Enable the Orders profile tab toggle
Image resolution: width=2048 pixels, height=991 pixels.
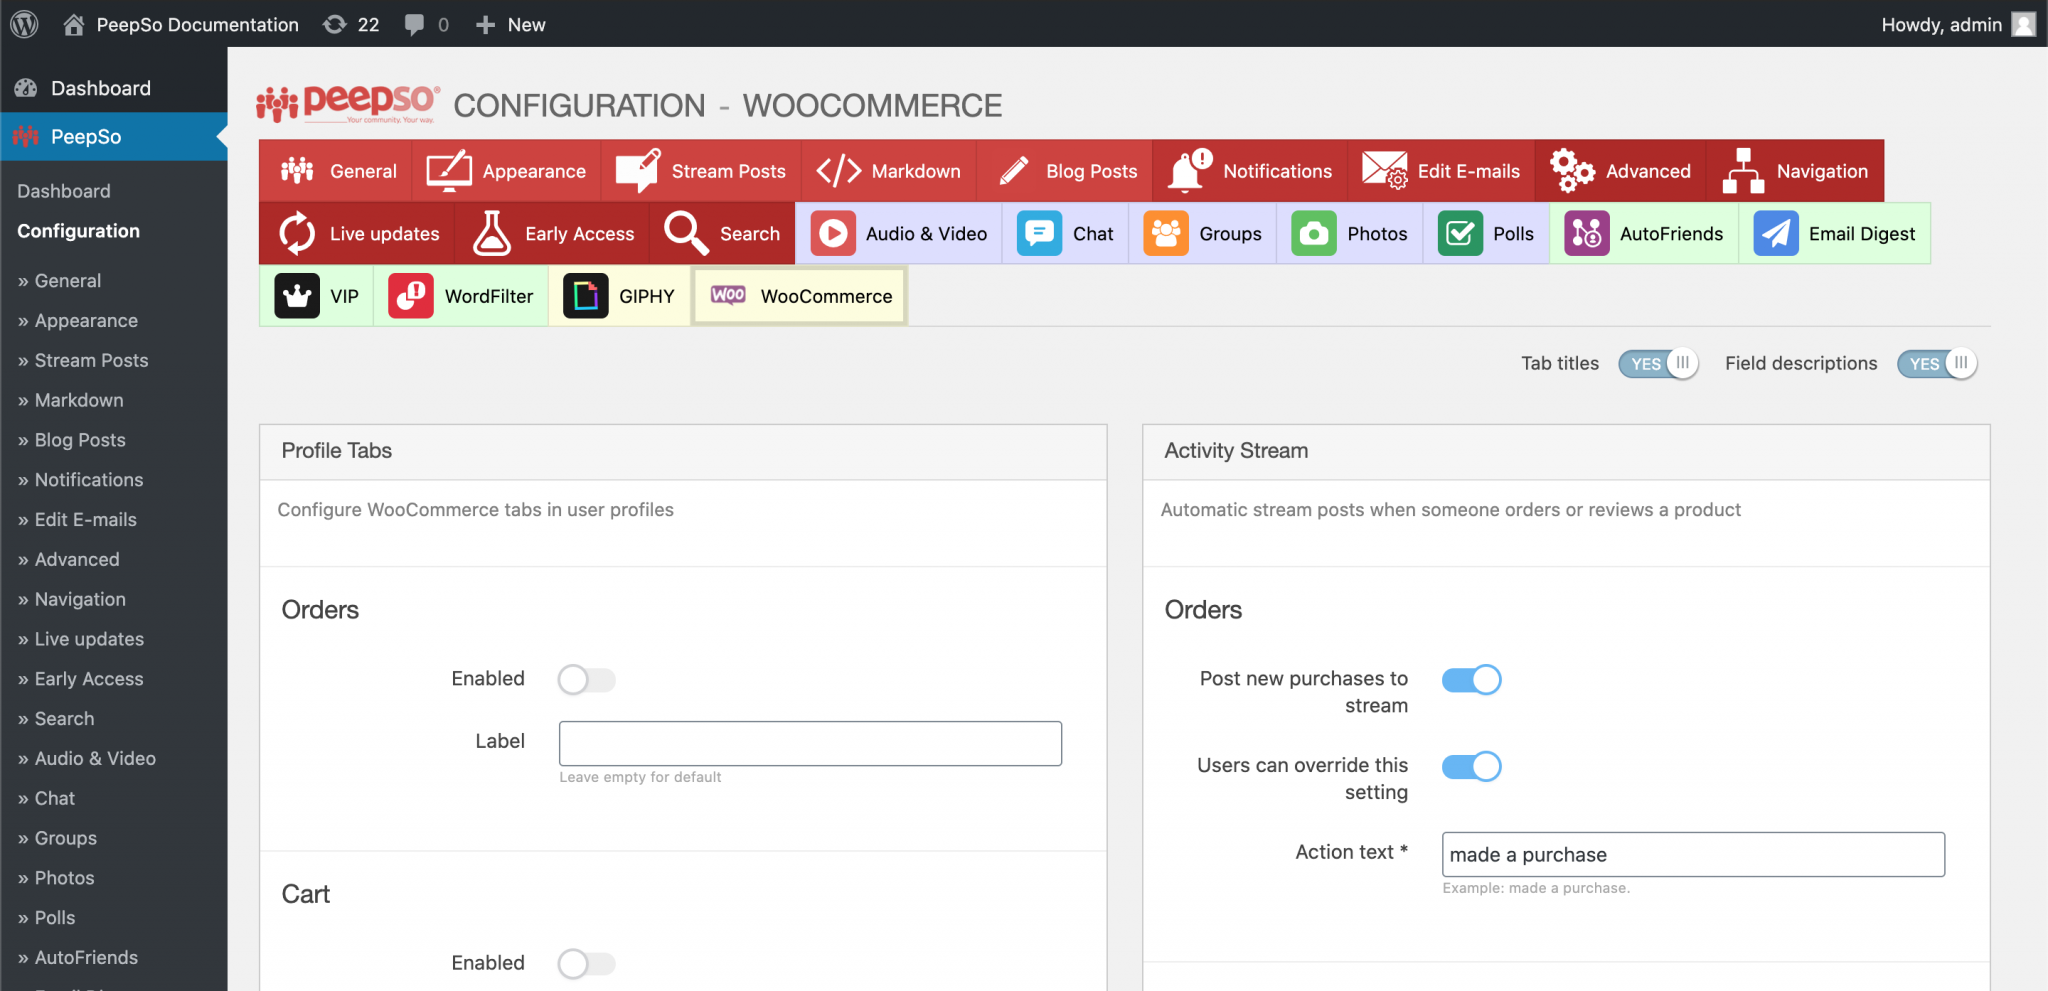(586, 679)
